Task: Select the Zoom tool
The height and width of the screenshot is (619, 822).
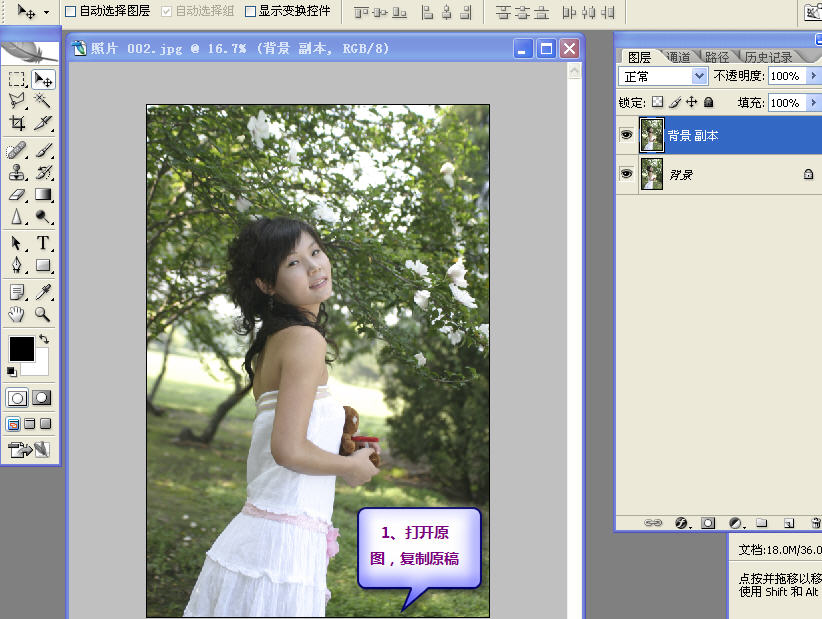Action: pos(43,314)
